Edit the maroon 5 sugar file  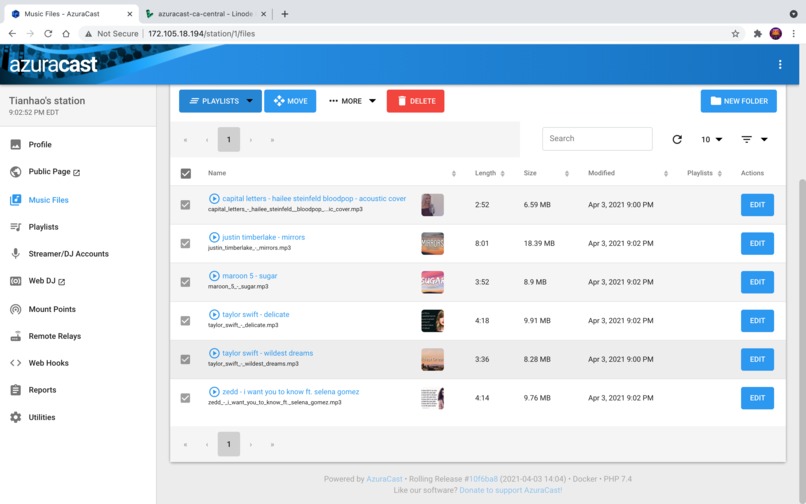[x=757, y=282]
